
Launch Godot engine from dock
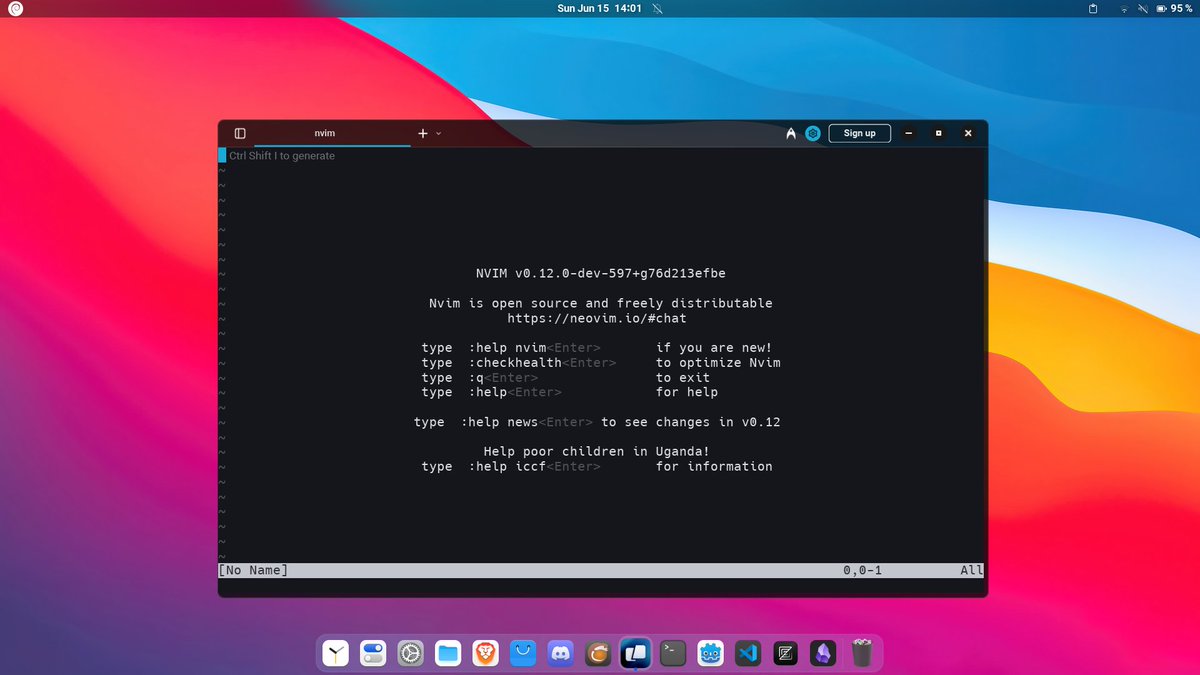(x=711, y=653)
